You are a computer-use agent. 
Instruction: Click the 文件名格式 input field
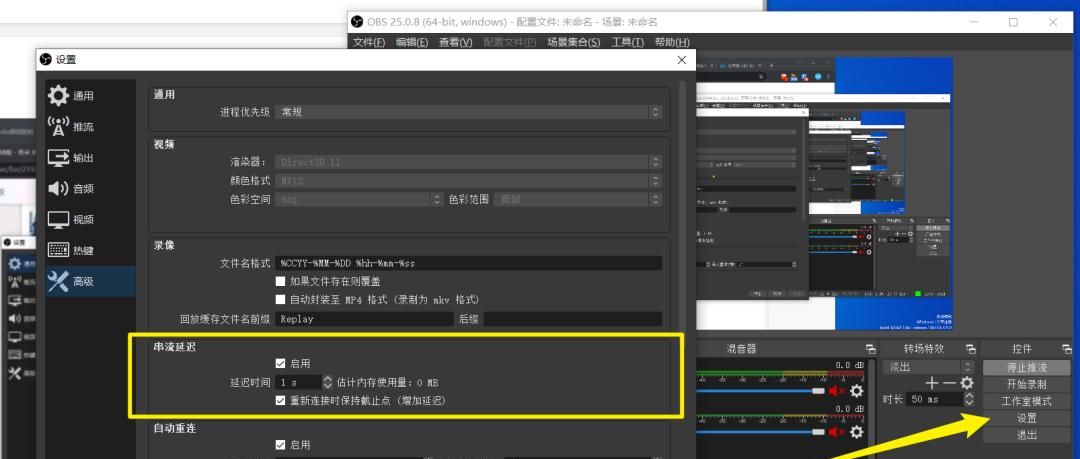(x=468, y=263)
